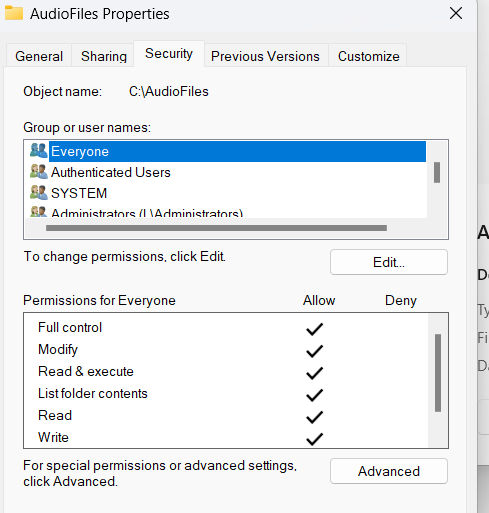Go to the Previous Versions tab
The width and height of the screenshot is (489, 513).
[265, 56]
